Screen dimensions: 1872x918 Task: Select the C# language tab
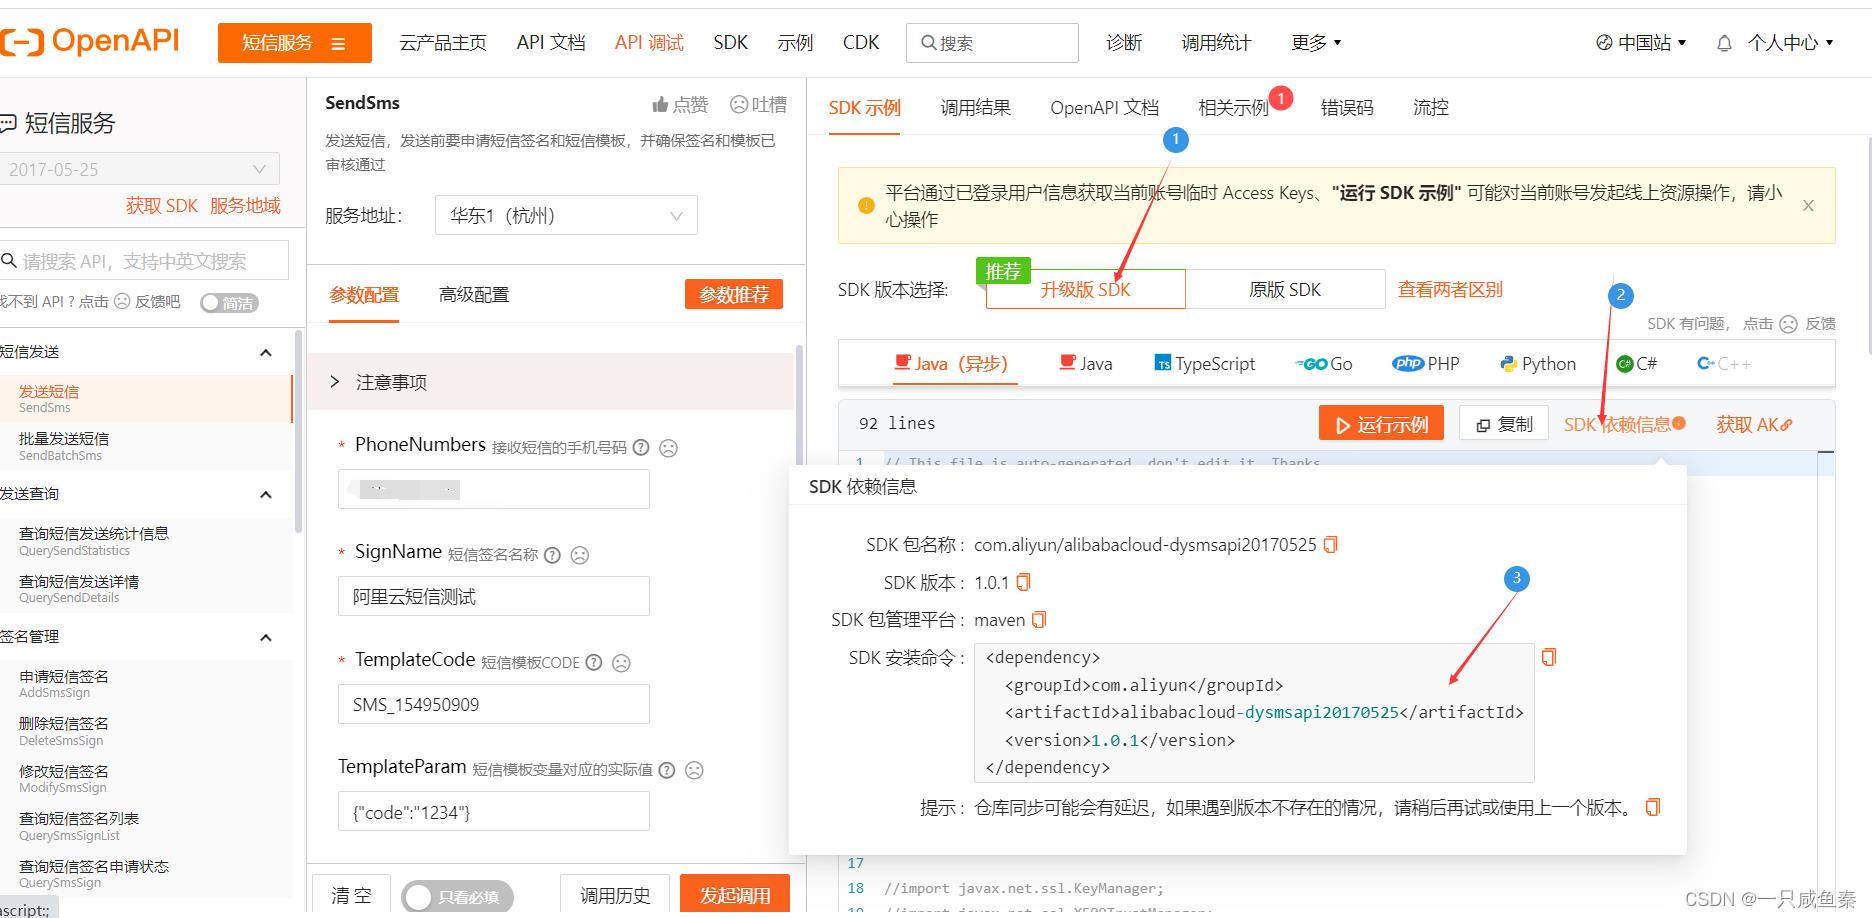pos(1636,364)
